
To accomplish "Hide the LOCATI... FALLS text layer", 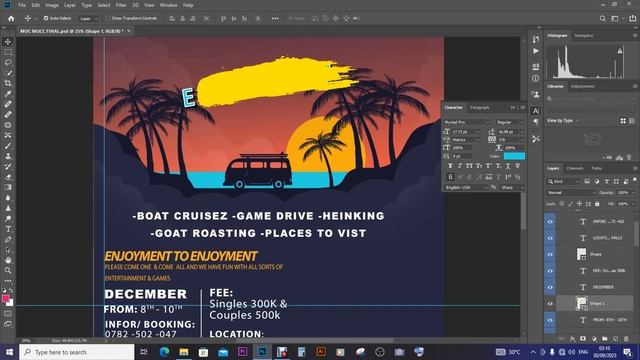I will pos(550,238).
